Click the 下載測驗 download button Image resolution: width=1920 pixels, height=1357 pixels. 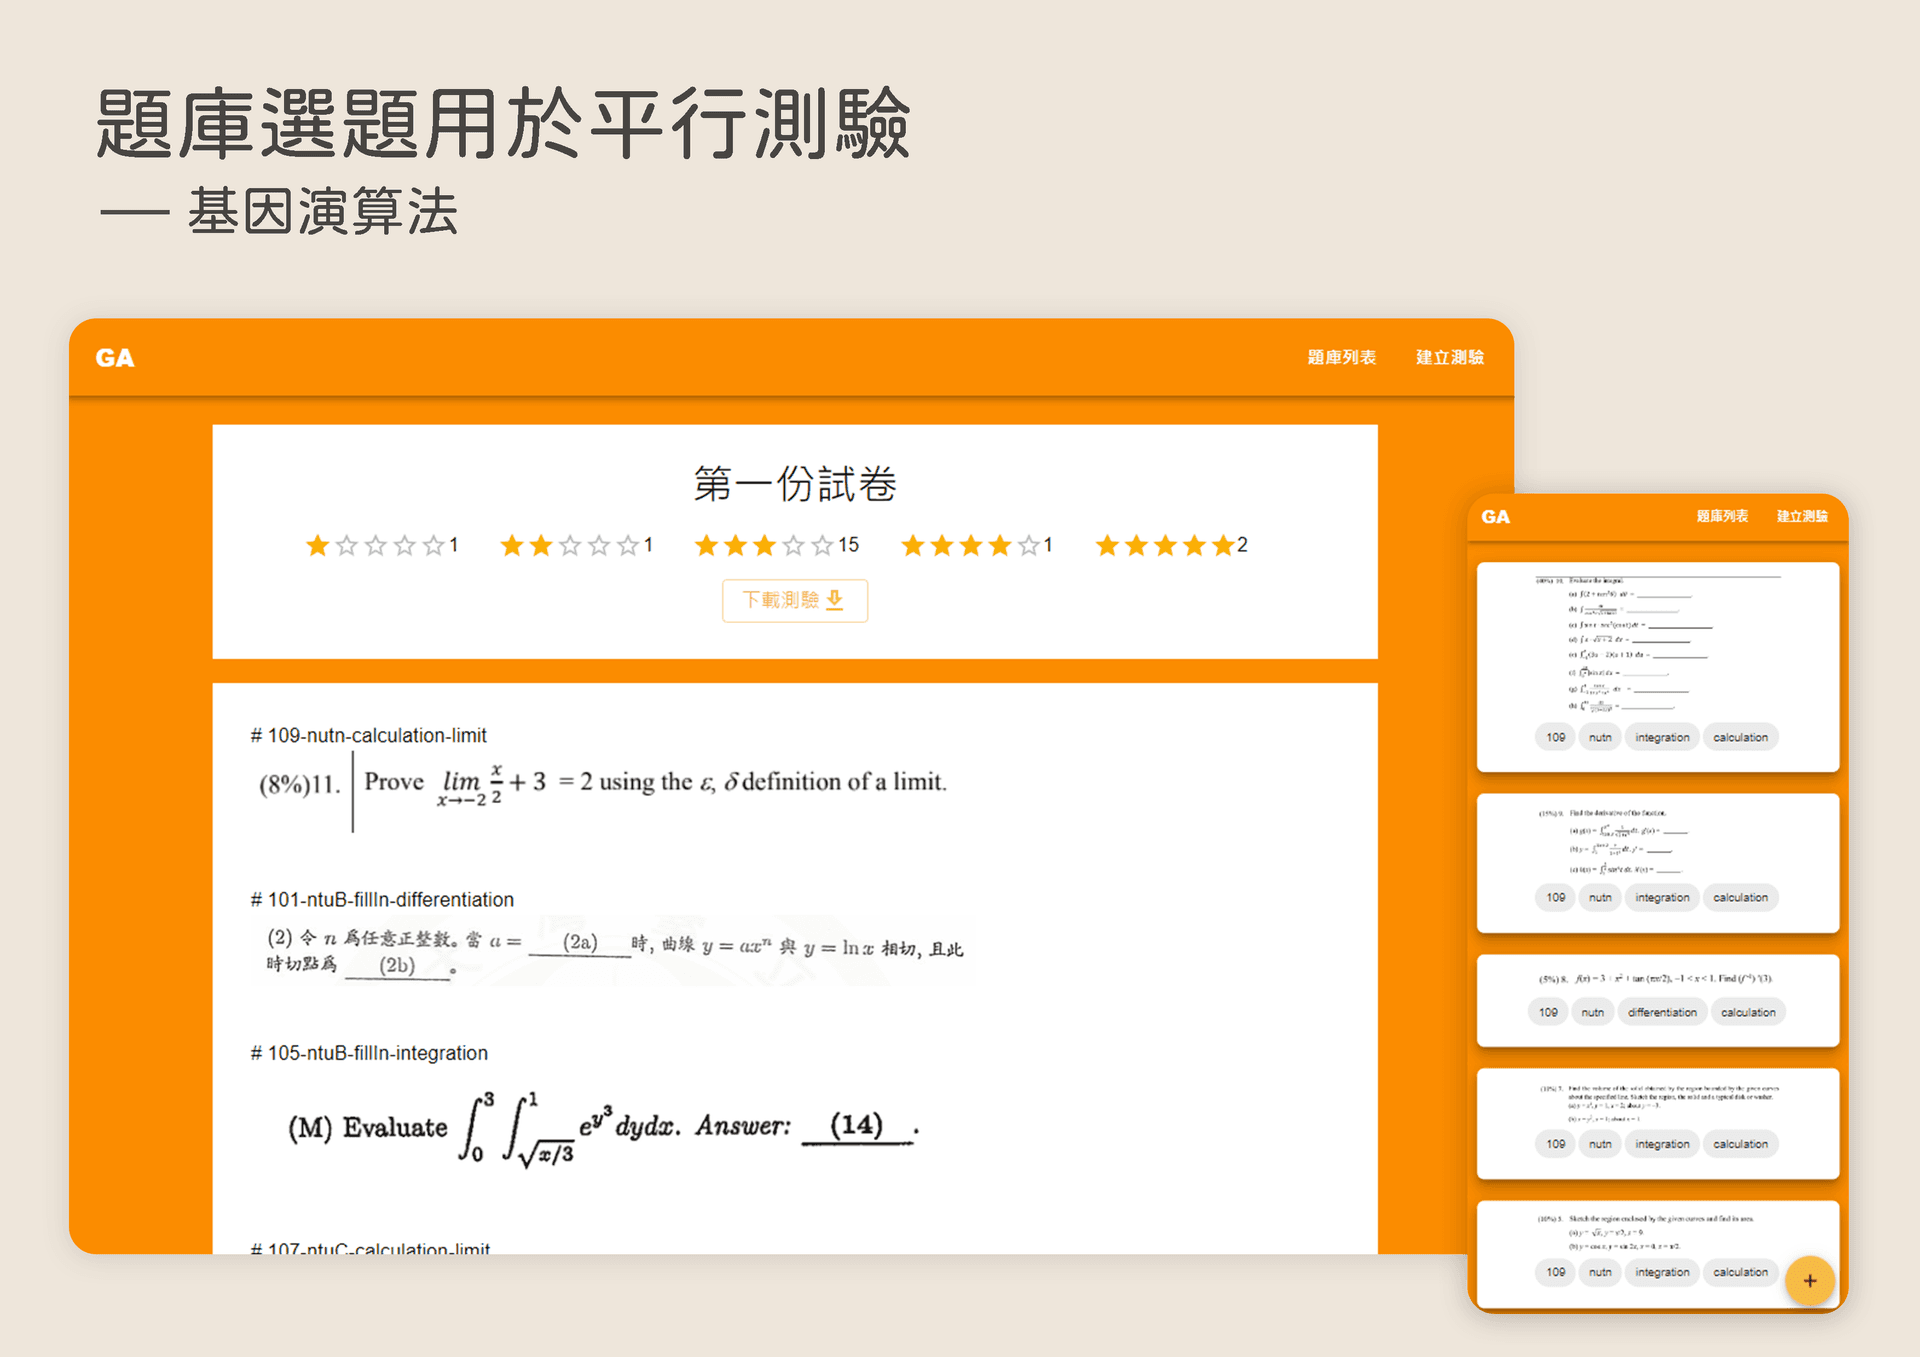pyautogui.click(x=795, y=600)
